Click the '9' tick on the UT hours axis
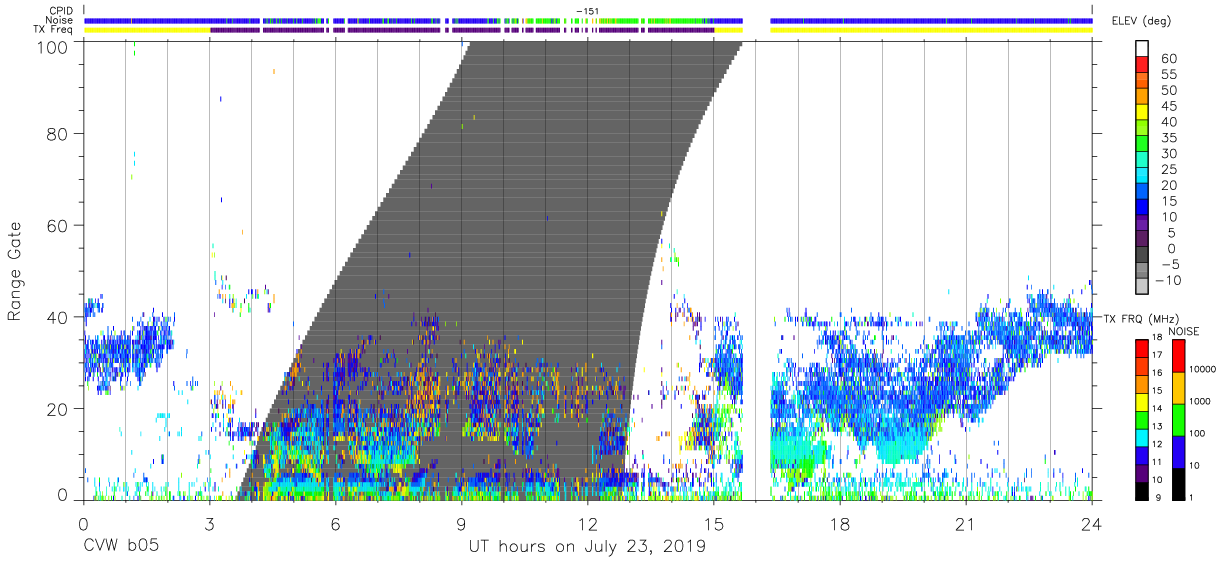Image resolution: width=1228 pixels, height=567 pixels. point(461,524)
